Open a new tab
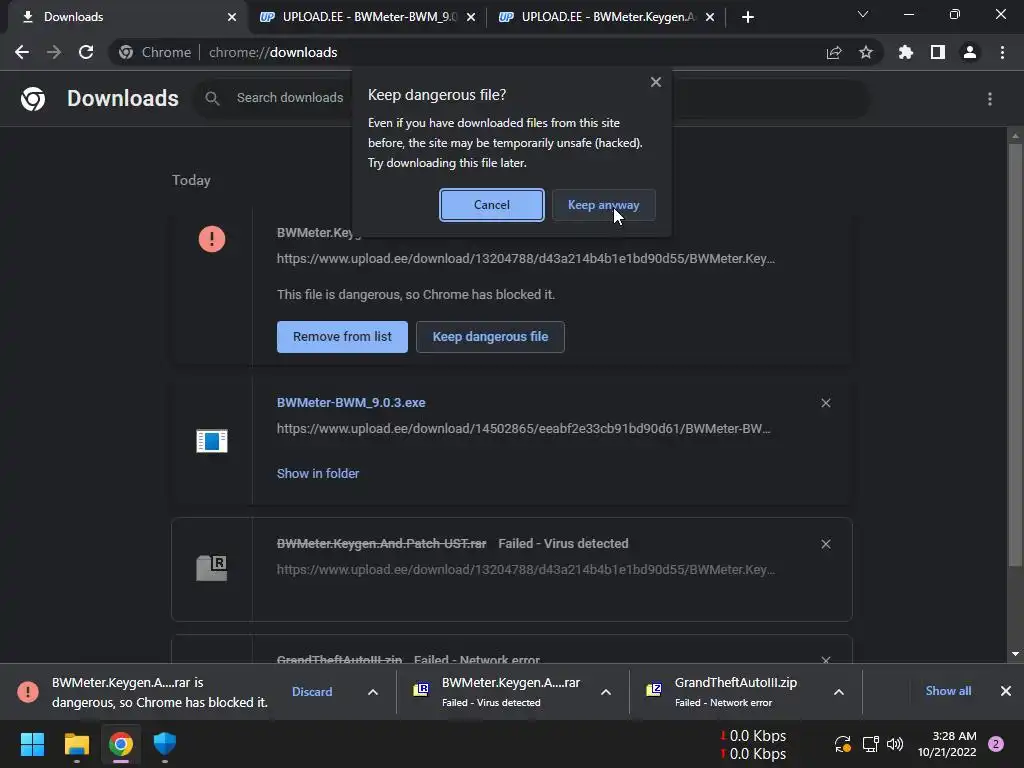 click(x=748, y=17)
